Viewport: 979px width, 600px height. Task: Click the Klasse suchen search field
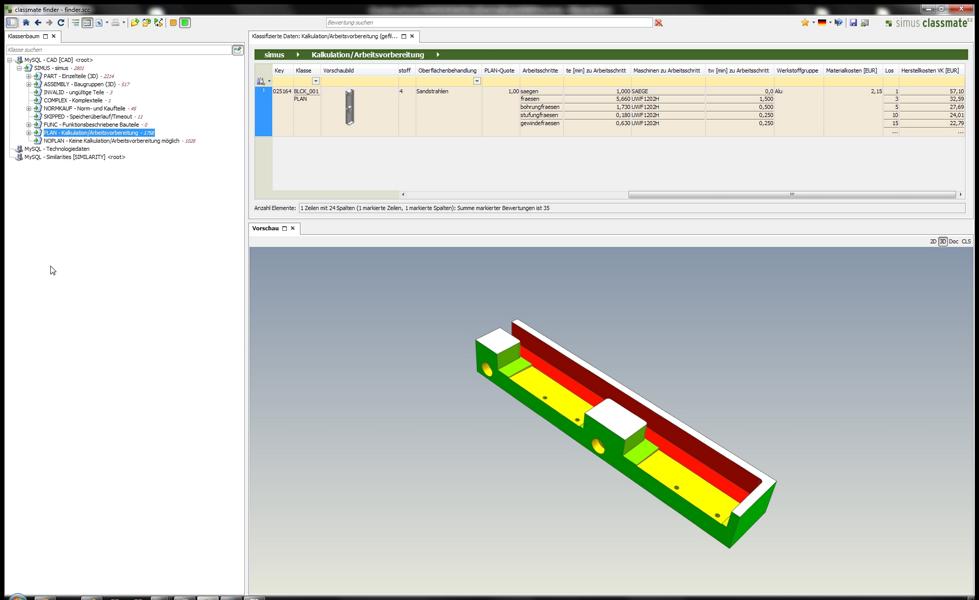(x=119, y=49)
